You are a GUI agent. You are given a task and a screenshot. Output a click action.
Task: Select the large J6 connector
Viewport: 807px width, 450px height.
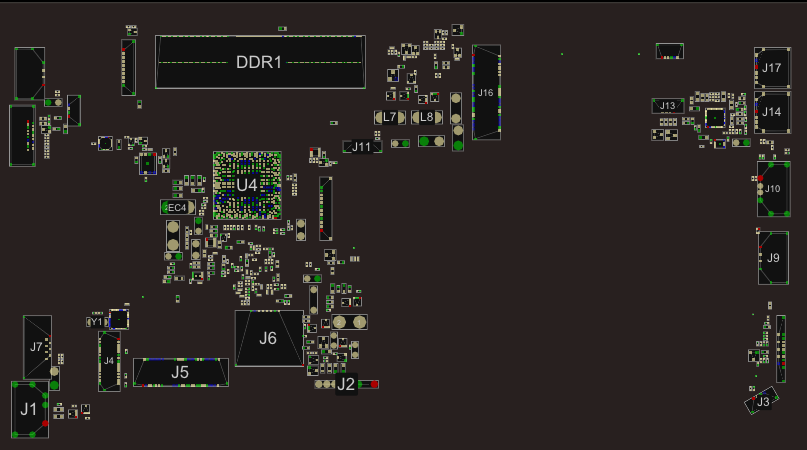[x=268, y=338]
